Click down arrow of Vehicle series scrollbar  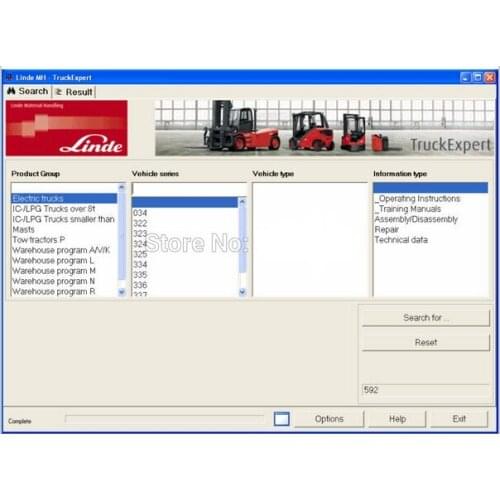tap(242, 292)
